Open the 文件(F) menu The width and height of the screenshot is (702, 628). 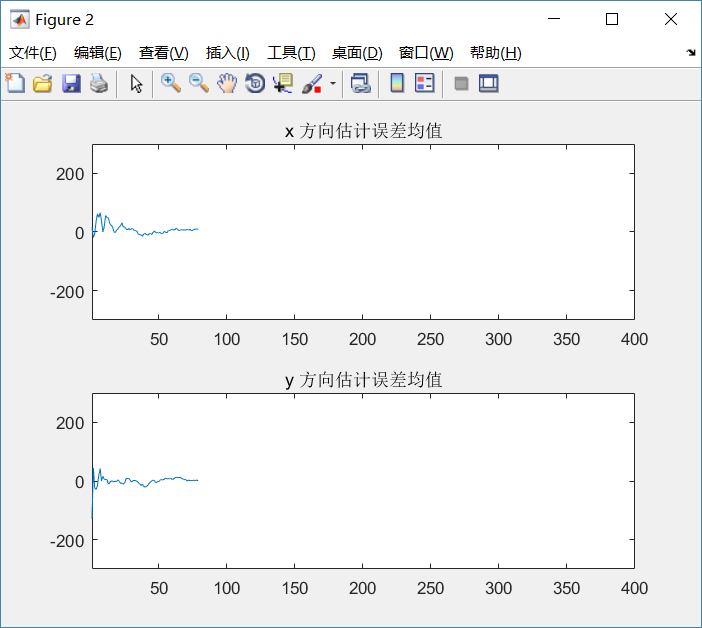[x=33, y=53]
